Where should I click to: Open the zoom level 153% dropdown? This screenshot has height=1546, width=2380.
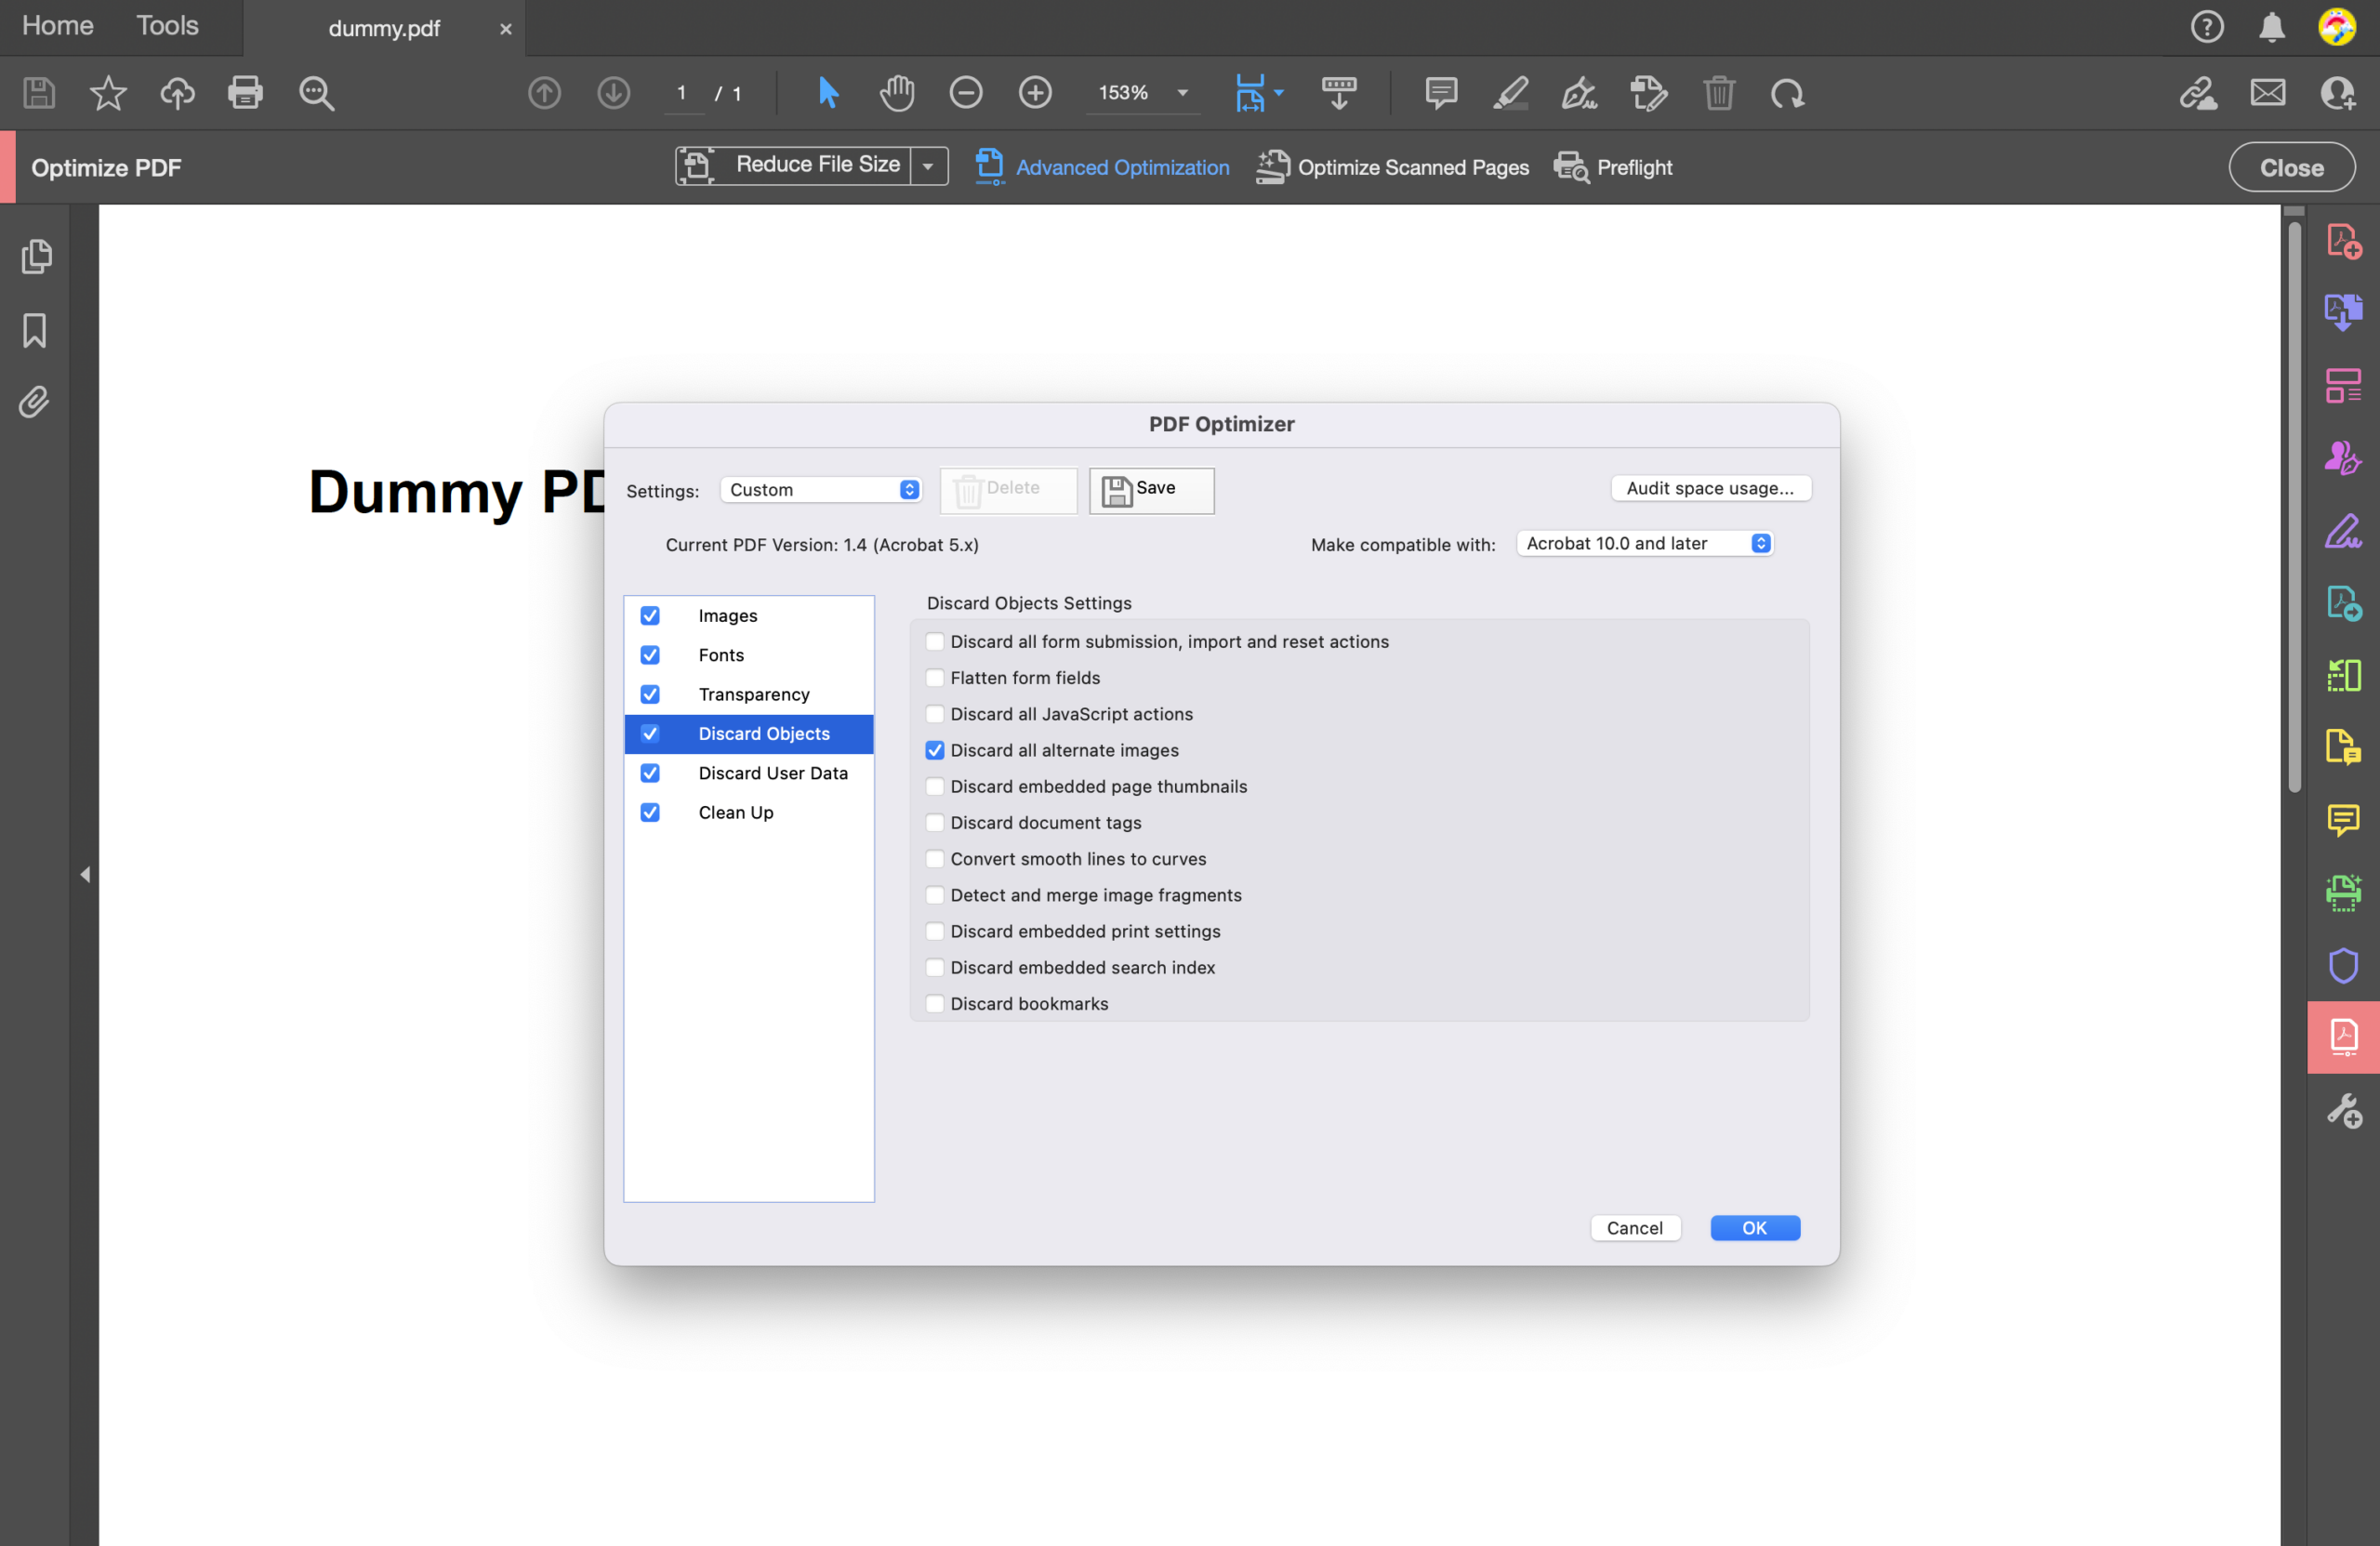tap(1183, 93)
